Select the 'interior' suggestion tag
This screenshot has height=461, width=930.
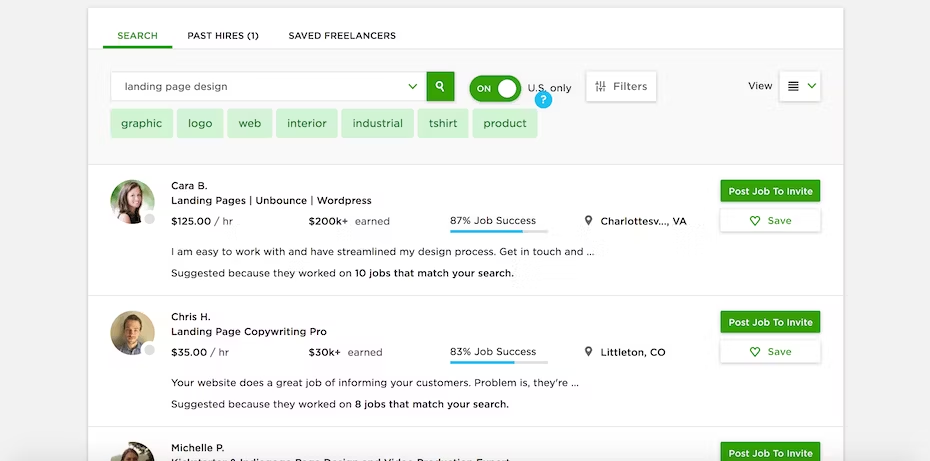(307, 123)
